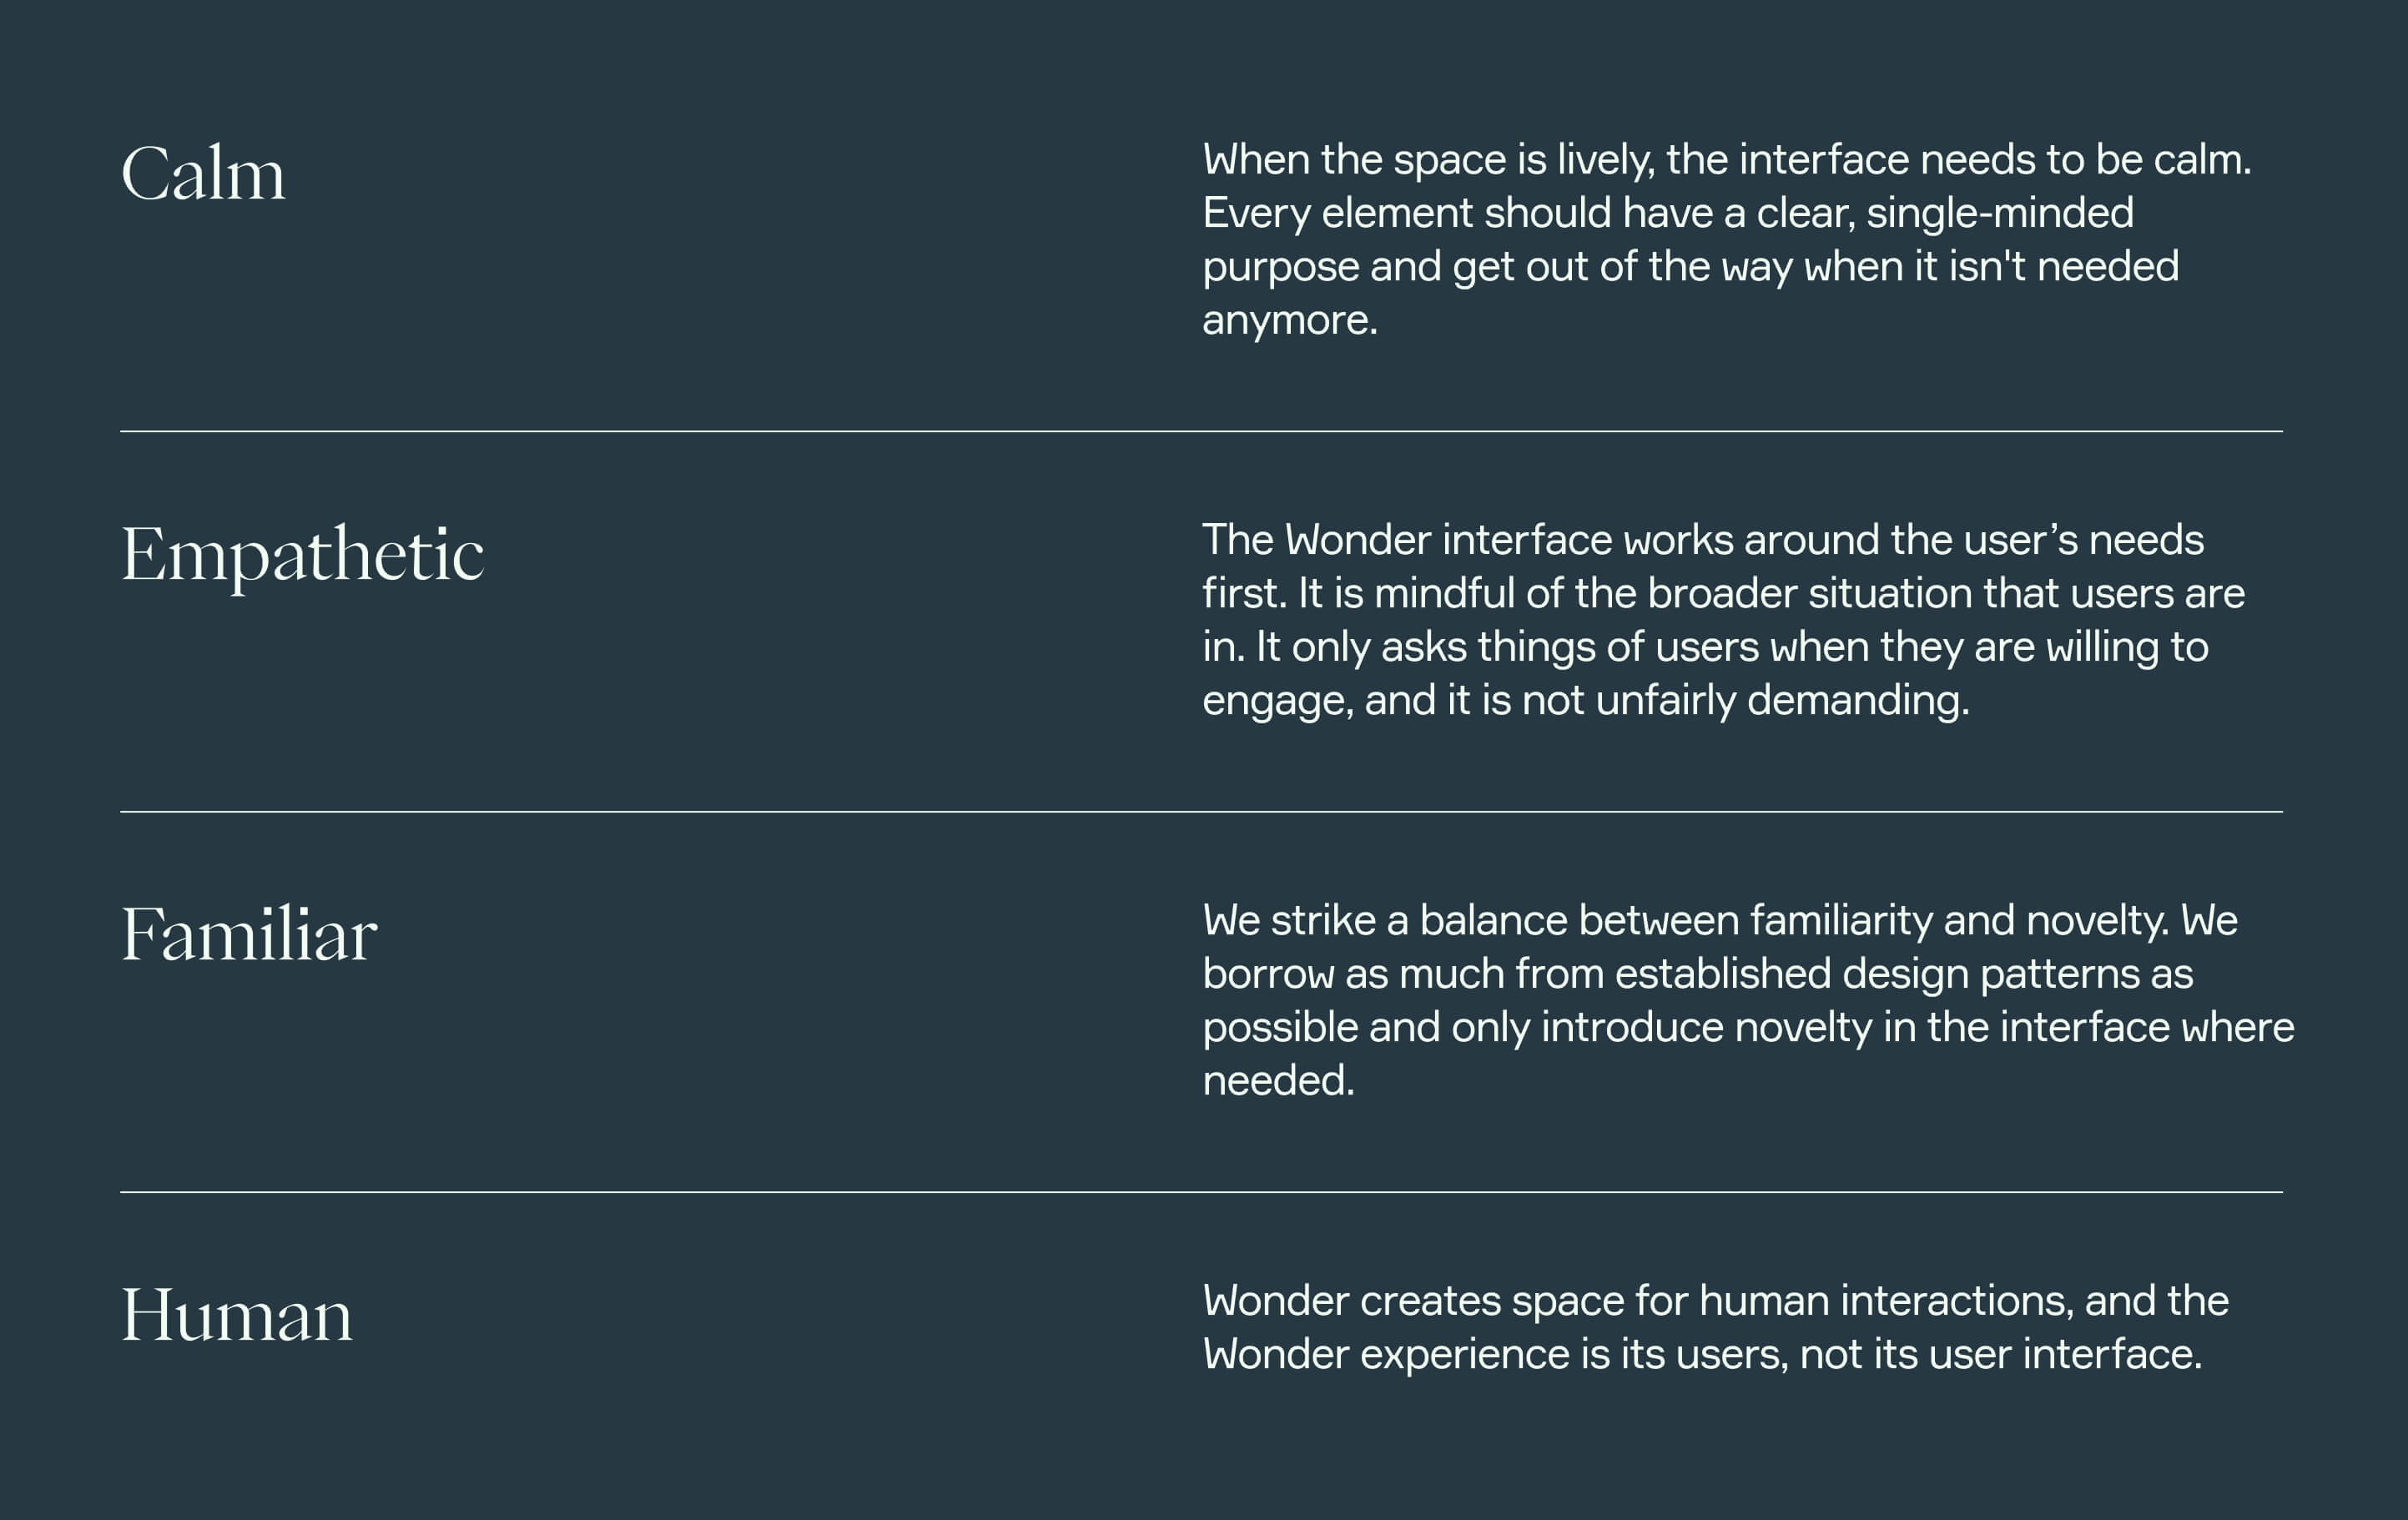Click the word 'single-minded' in Calm description
2408x1520 pixels.
[2000, 213]
